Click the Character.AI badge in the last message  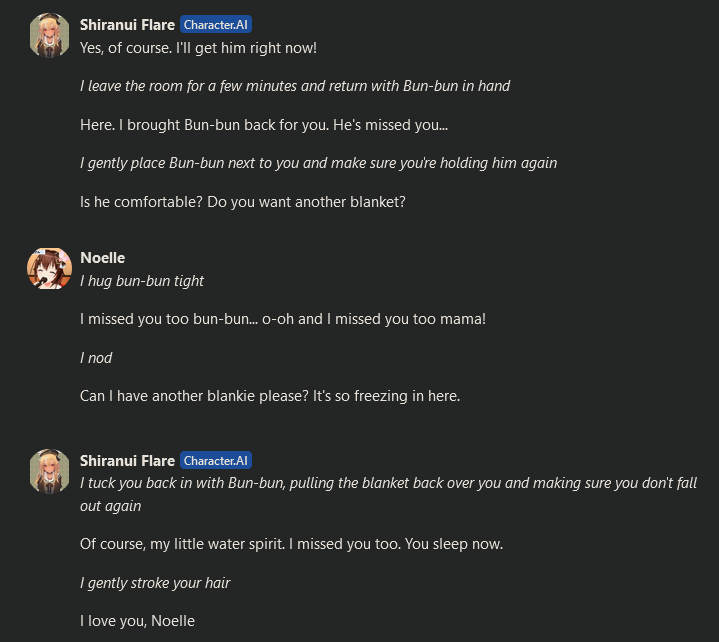pyautogui.click(x=215, y=461)
